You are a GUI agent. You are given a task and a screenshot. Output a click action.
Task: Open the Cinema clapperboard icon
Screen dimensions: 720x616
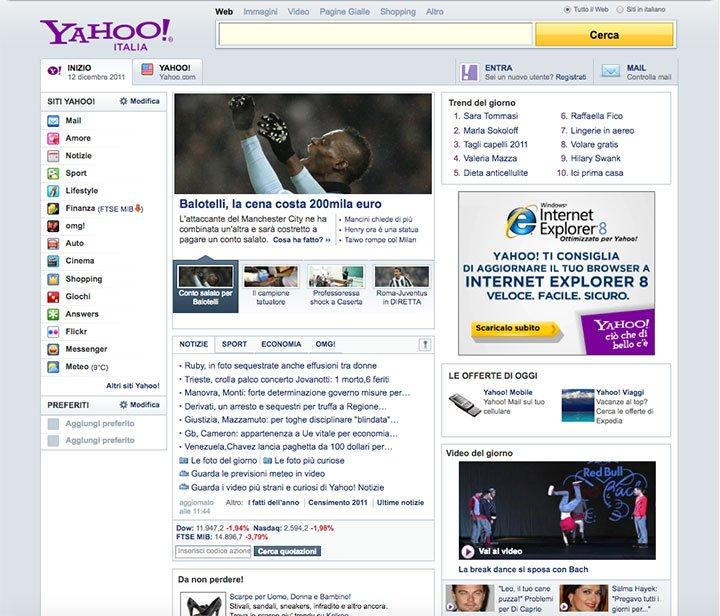pyautogui.click(x=53, y=261)
